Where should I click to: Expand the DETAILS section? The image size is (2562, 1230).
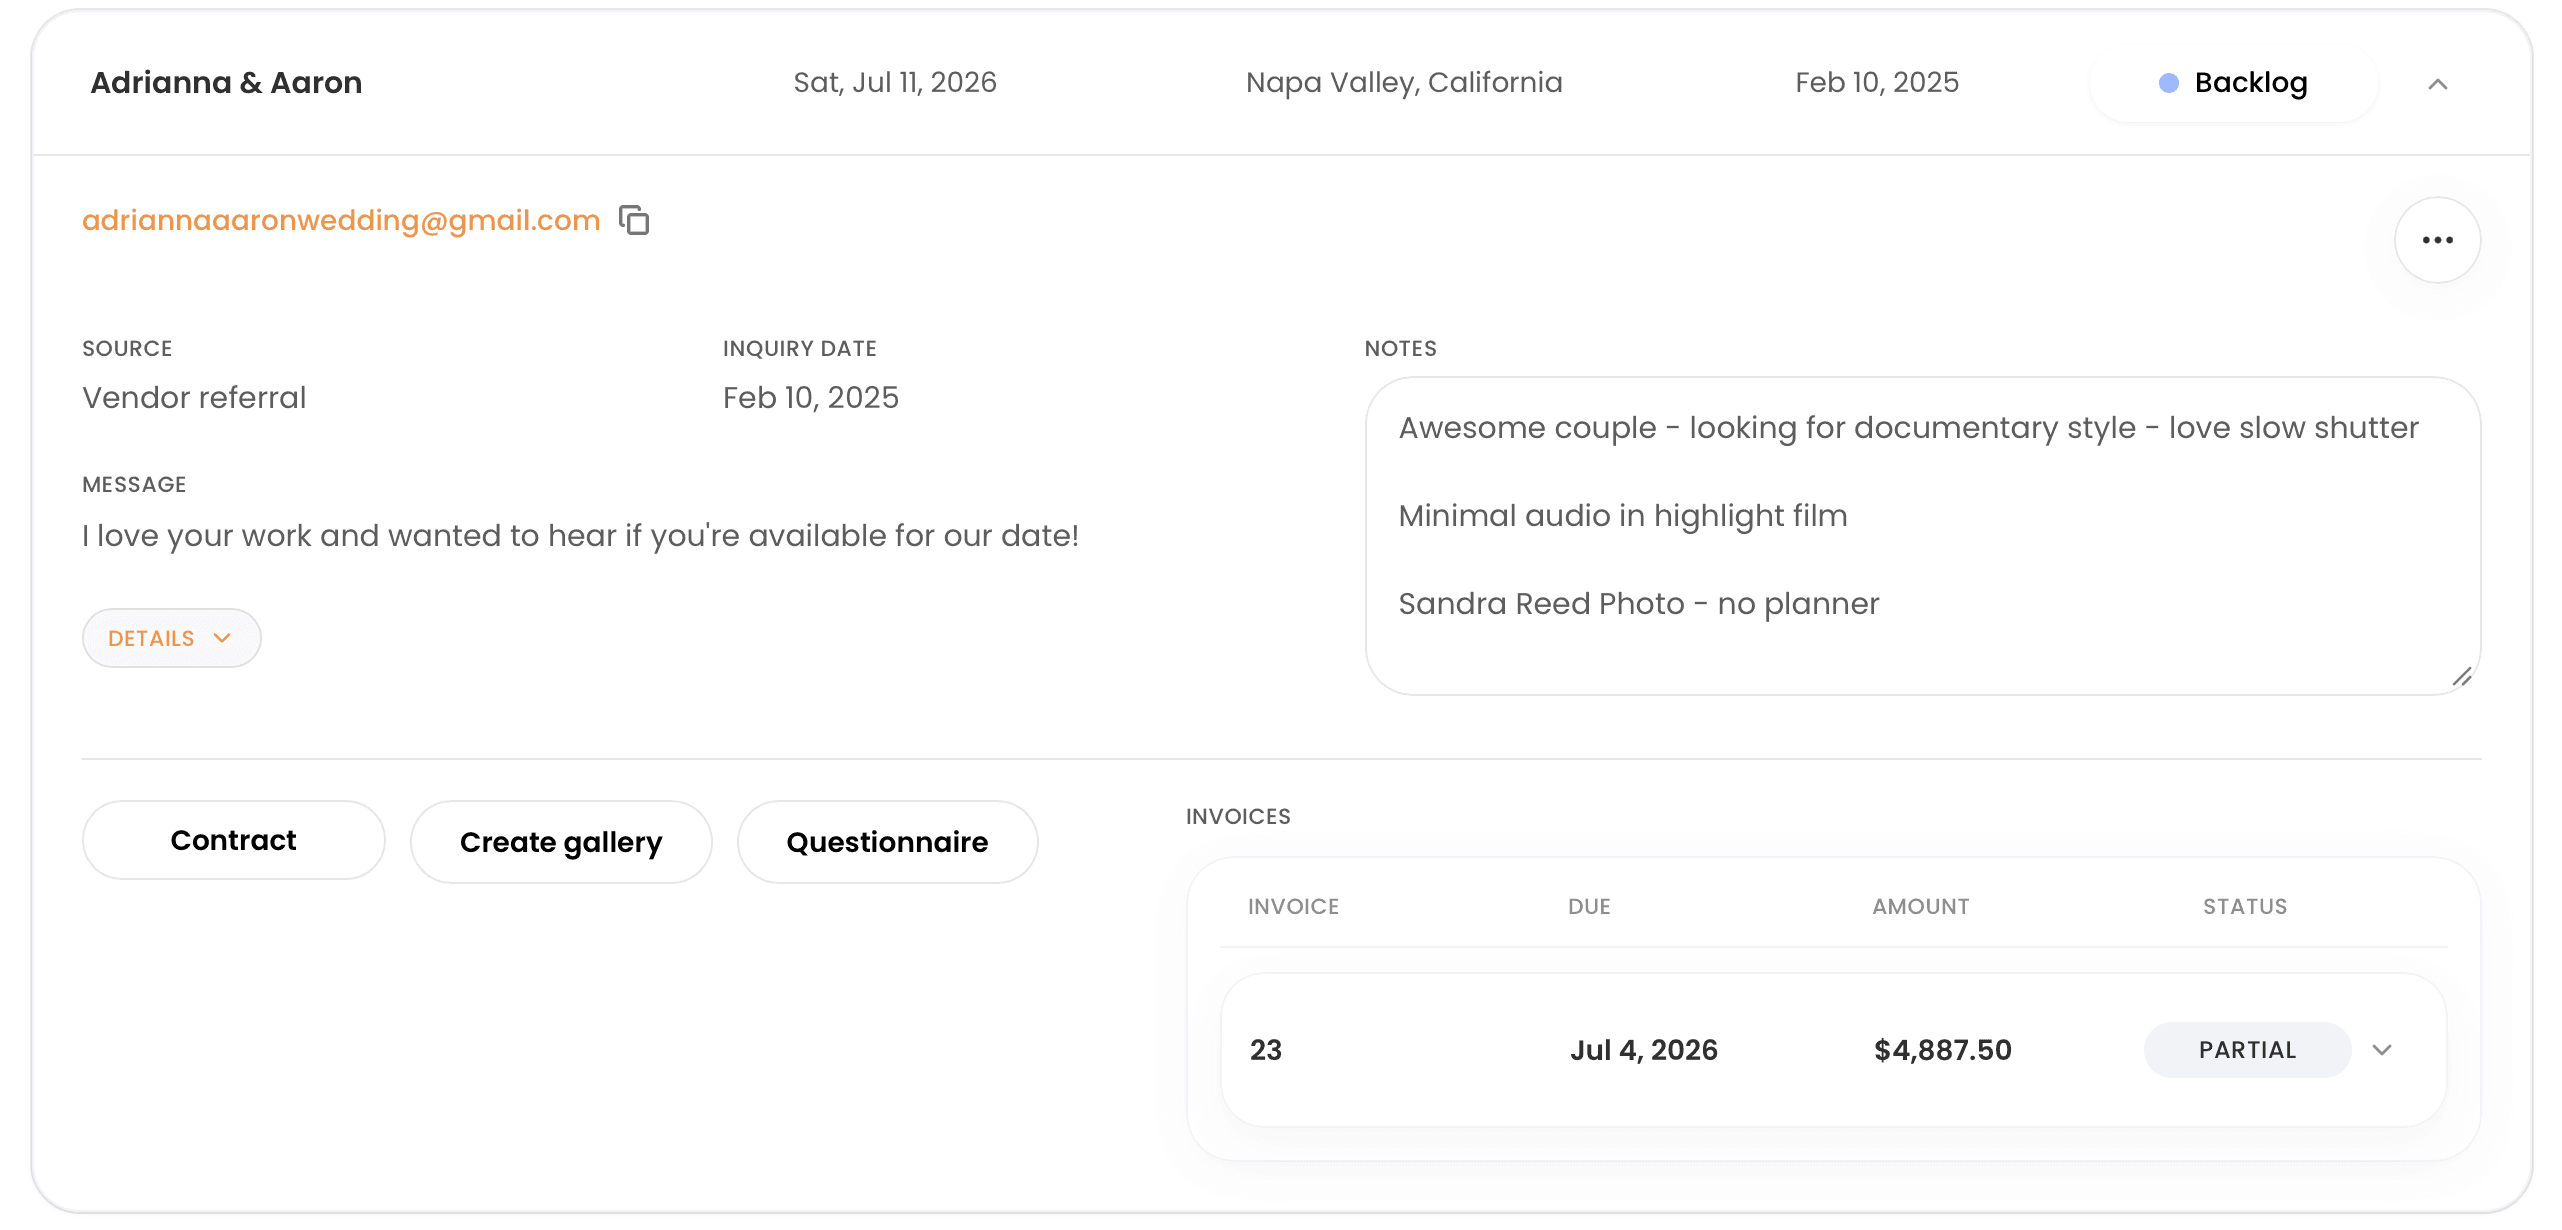(x=171, y=638)
